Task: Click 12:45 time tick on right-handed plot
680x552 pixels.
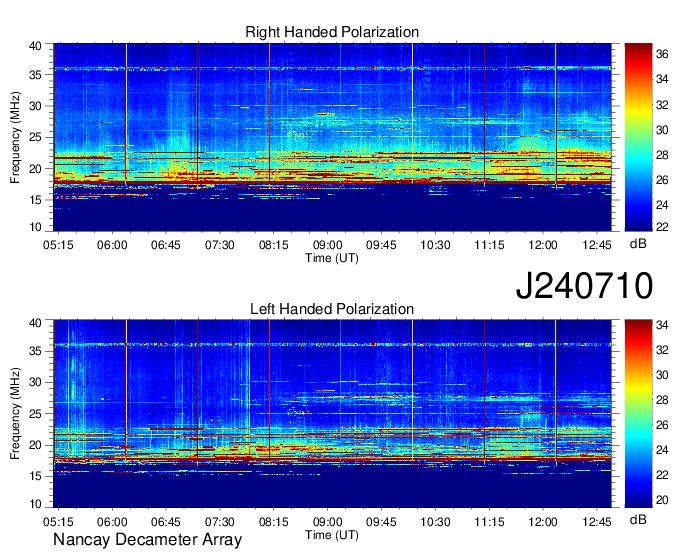Action: (x=597, y=245)
